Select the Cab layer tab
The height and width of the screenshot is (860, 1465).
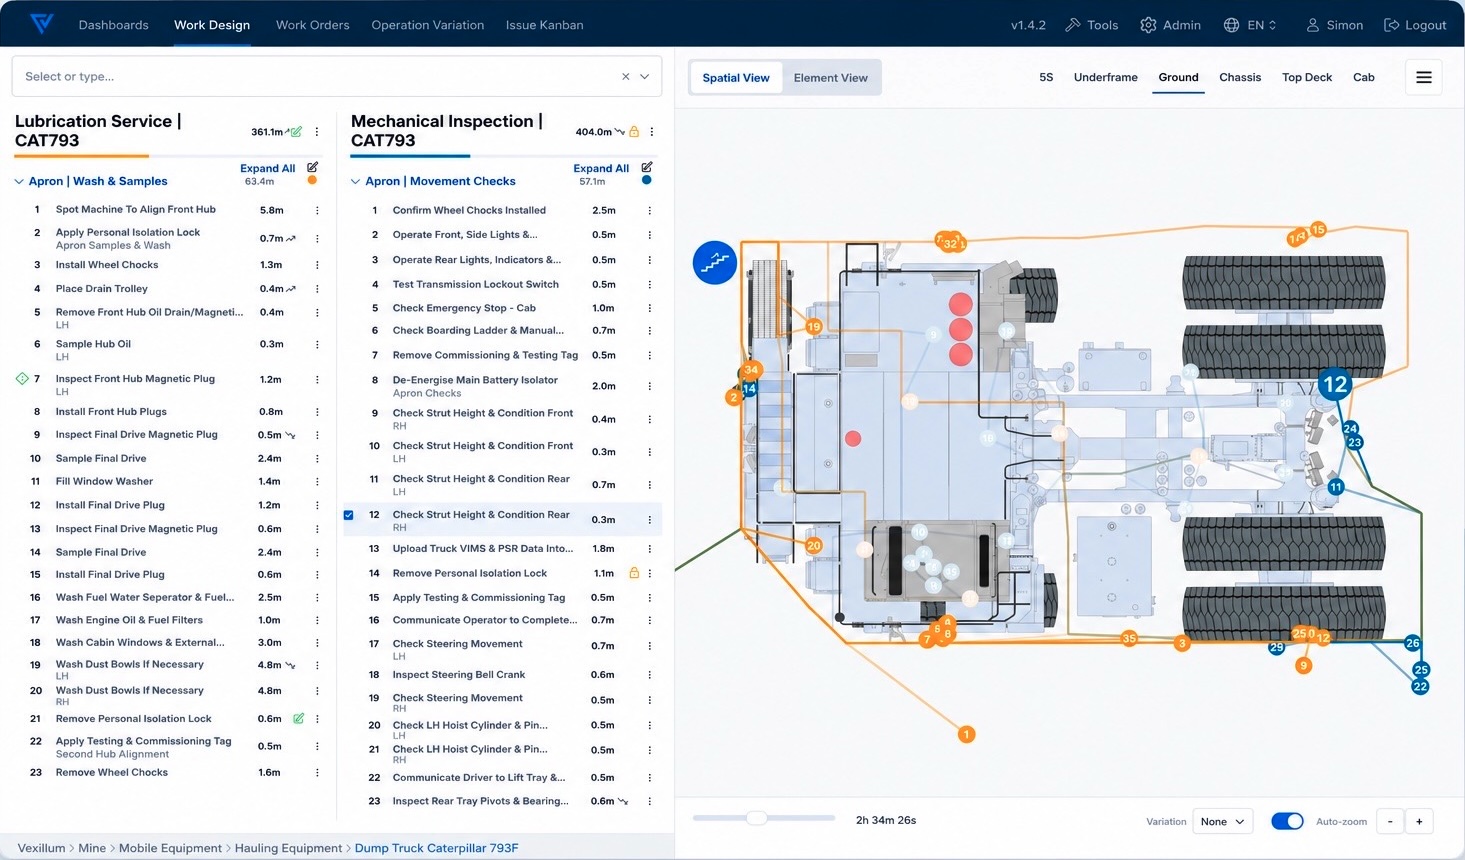tap(1364, 77)
